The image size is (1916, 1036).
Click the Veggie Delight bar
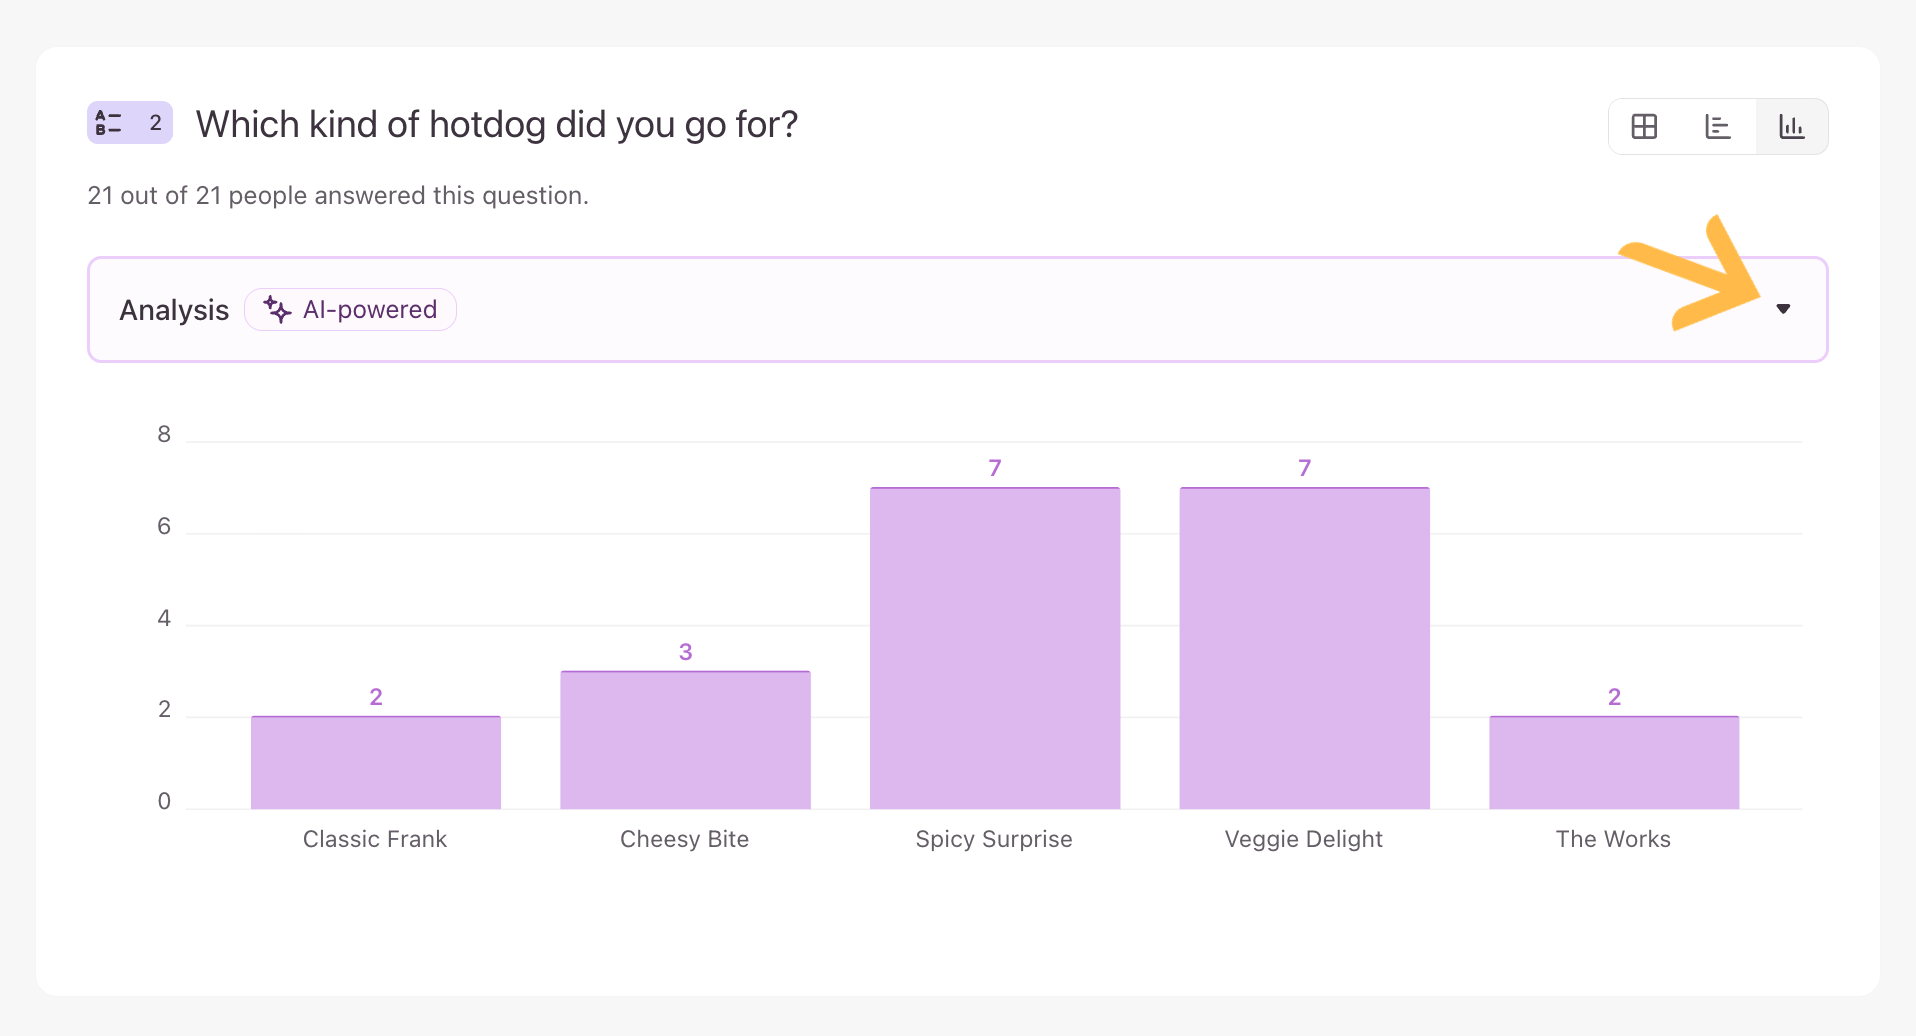tap(1304, 648)
